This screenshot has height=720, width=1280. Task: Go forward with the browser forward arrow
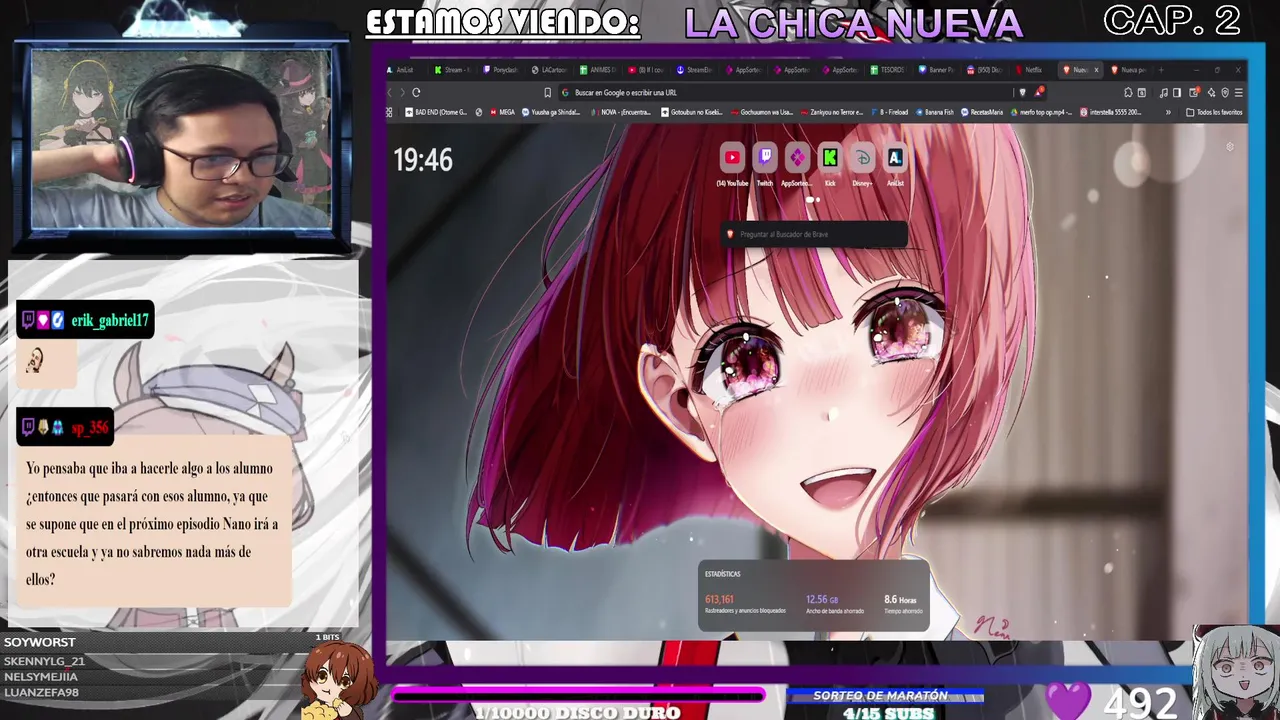pos(402,93)
